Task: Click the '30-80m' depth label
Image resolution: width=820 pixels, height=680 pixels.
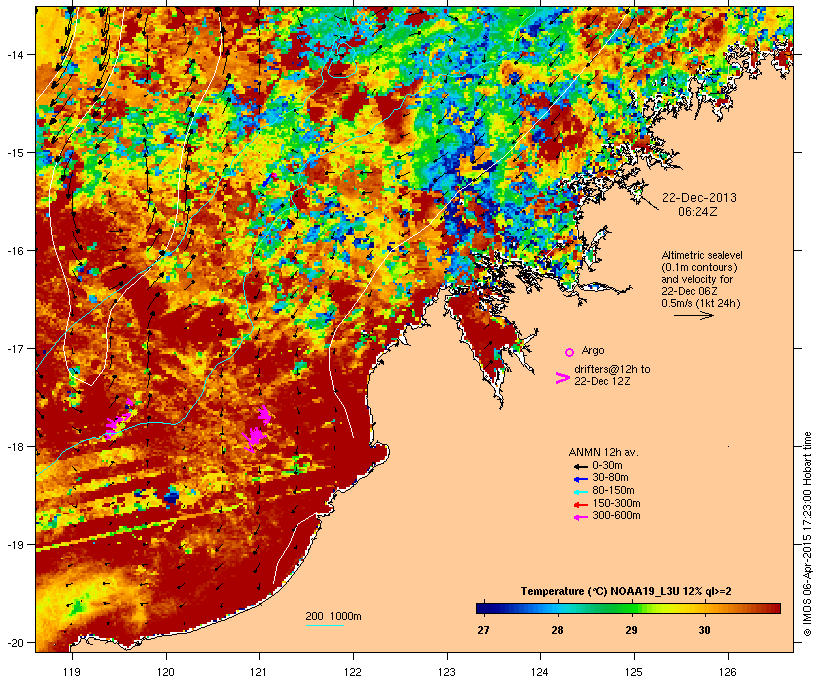Action: click(x=610, y=478)
